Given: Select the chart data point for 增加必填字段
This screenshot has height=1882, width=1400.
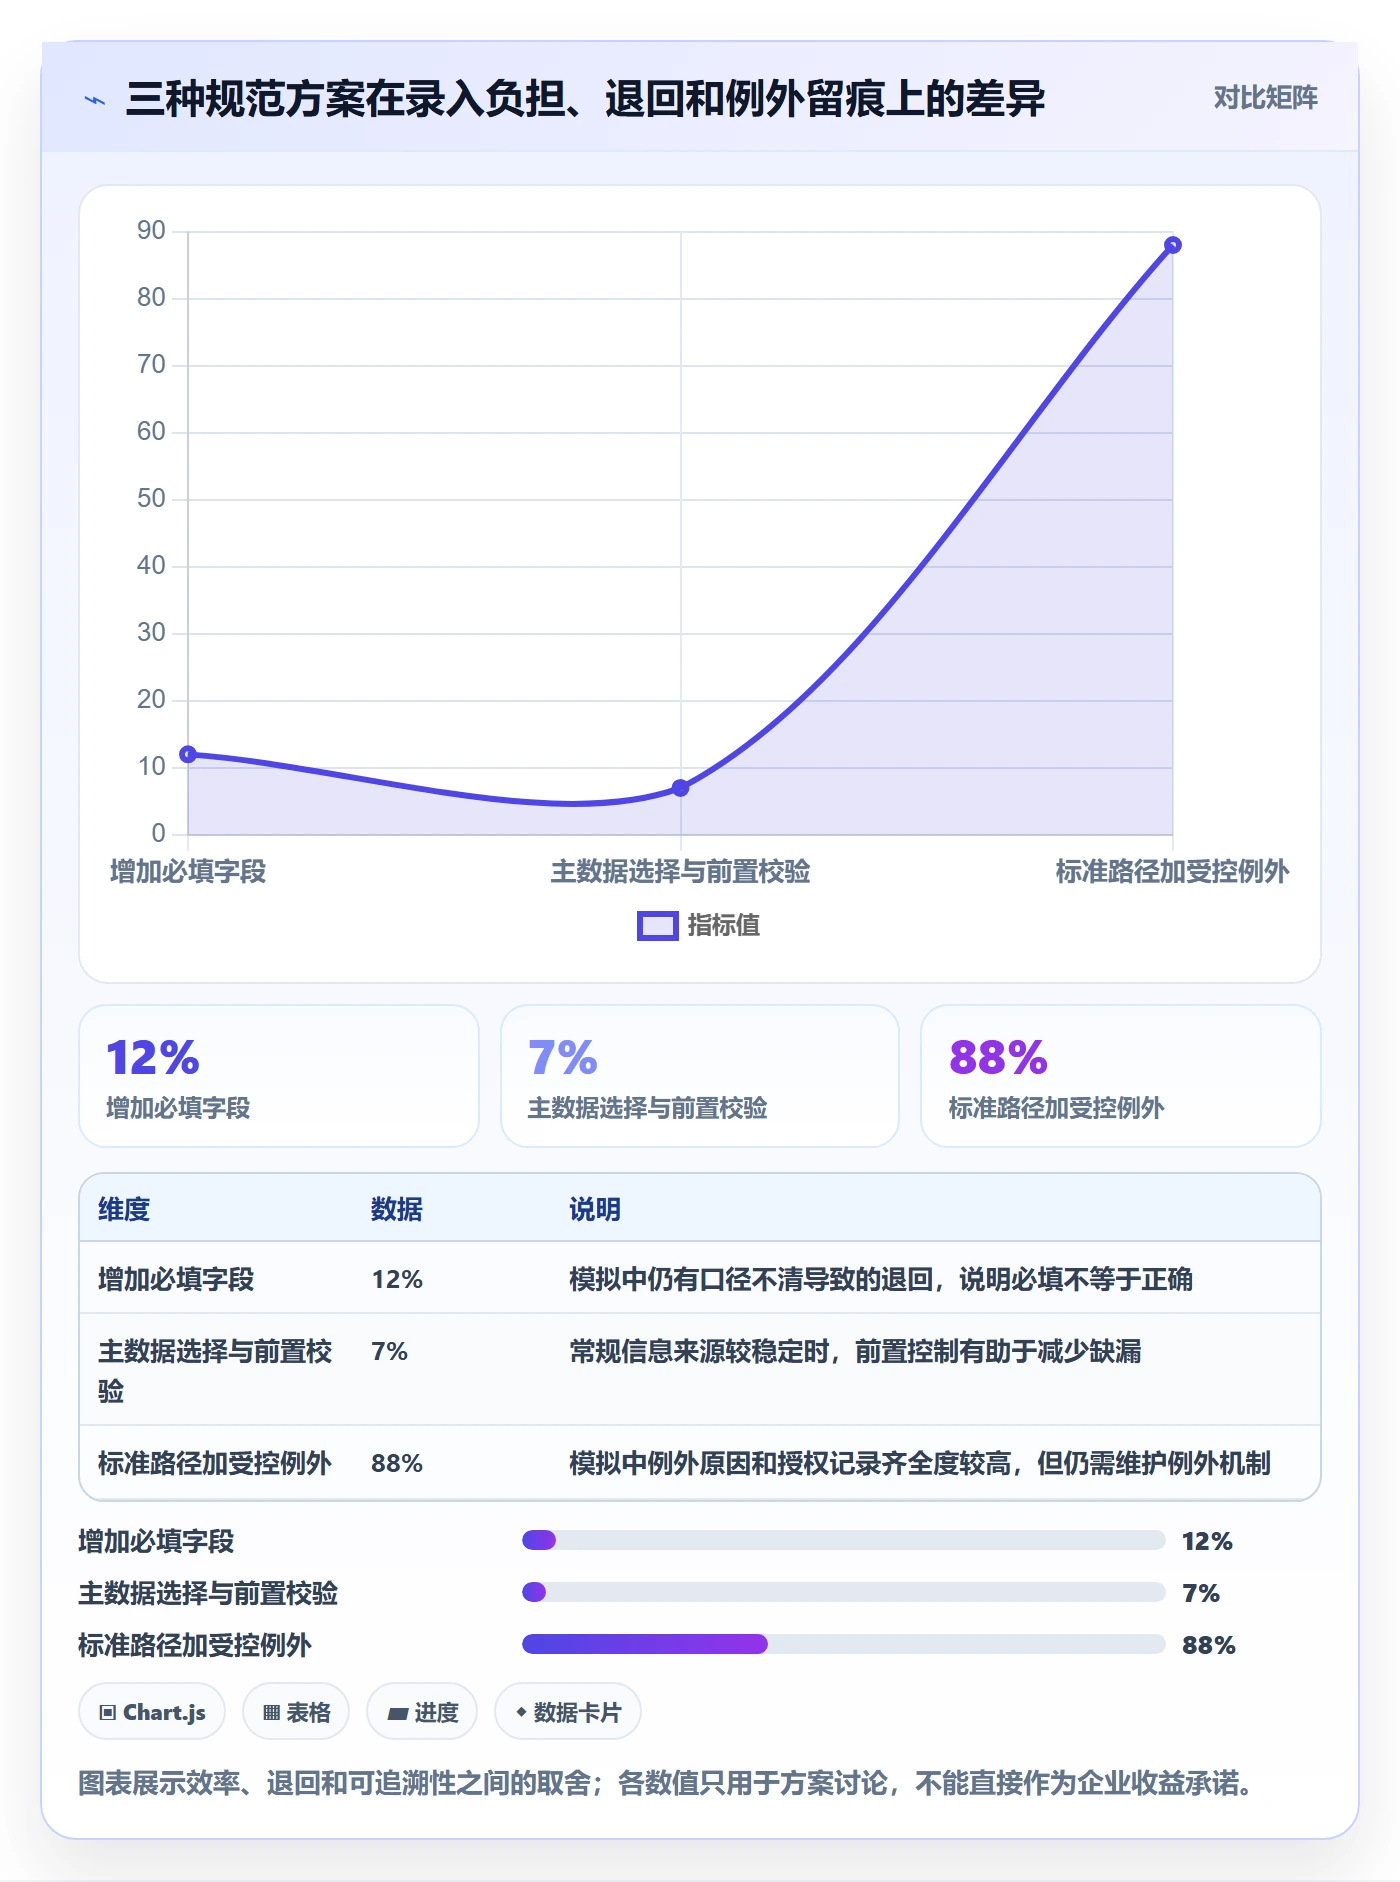Looking at the screenshot, I should (x=188, y=754).
